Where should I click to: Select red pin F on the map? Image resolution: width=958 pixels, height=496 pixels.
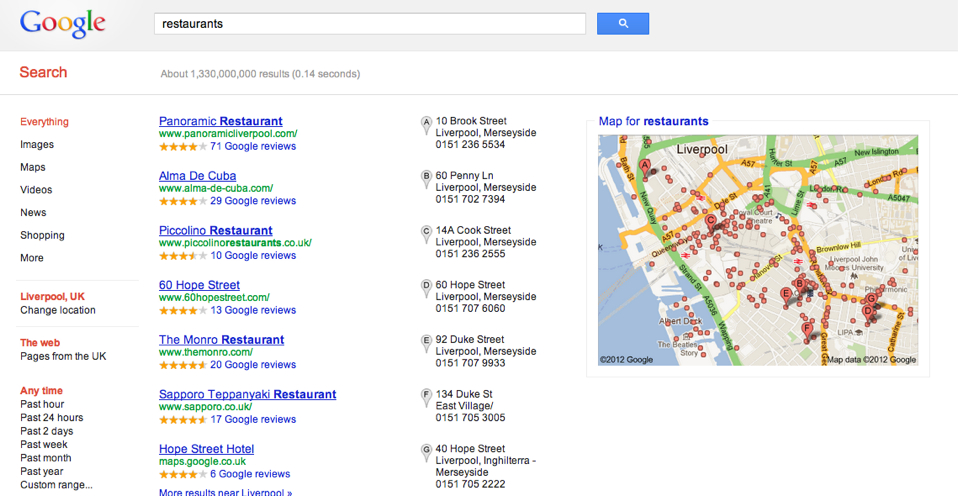(x=808, y=332)
